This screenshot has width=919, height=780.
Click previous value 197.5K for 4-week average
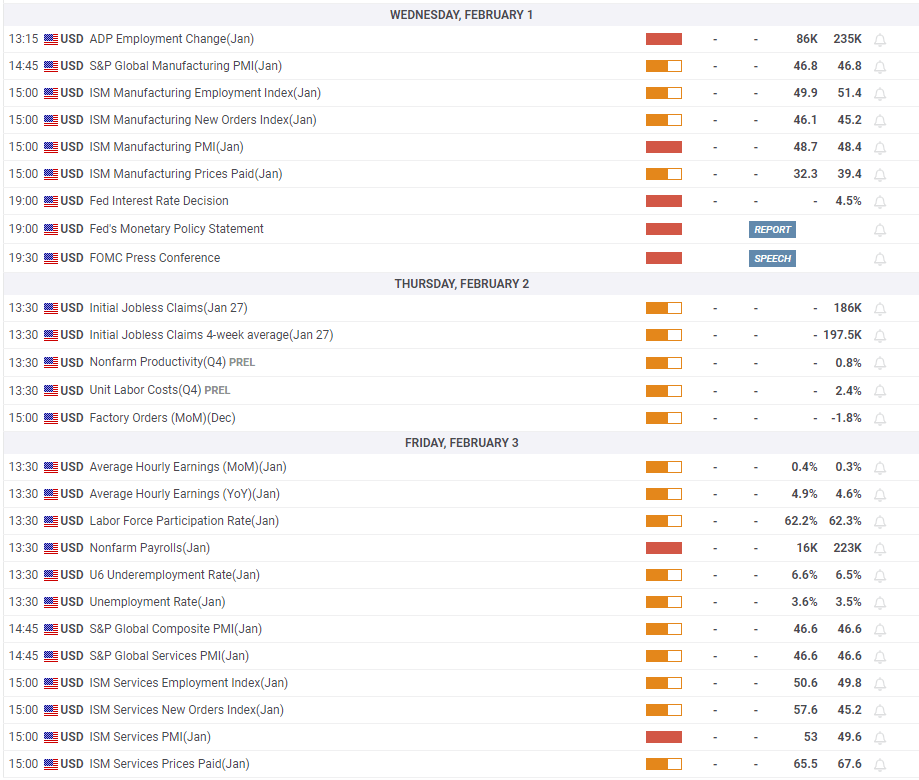tap(842, 335)
